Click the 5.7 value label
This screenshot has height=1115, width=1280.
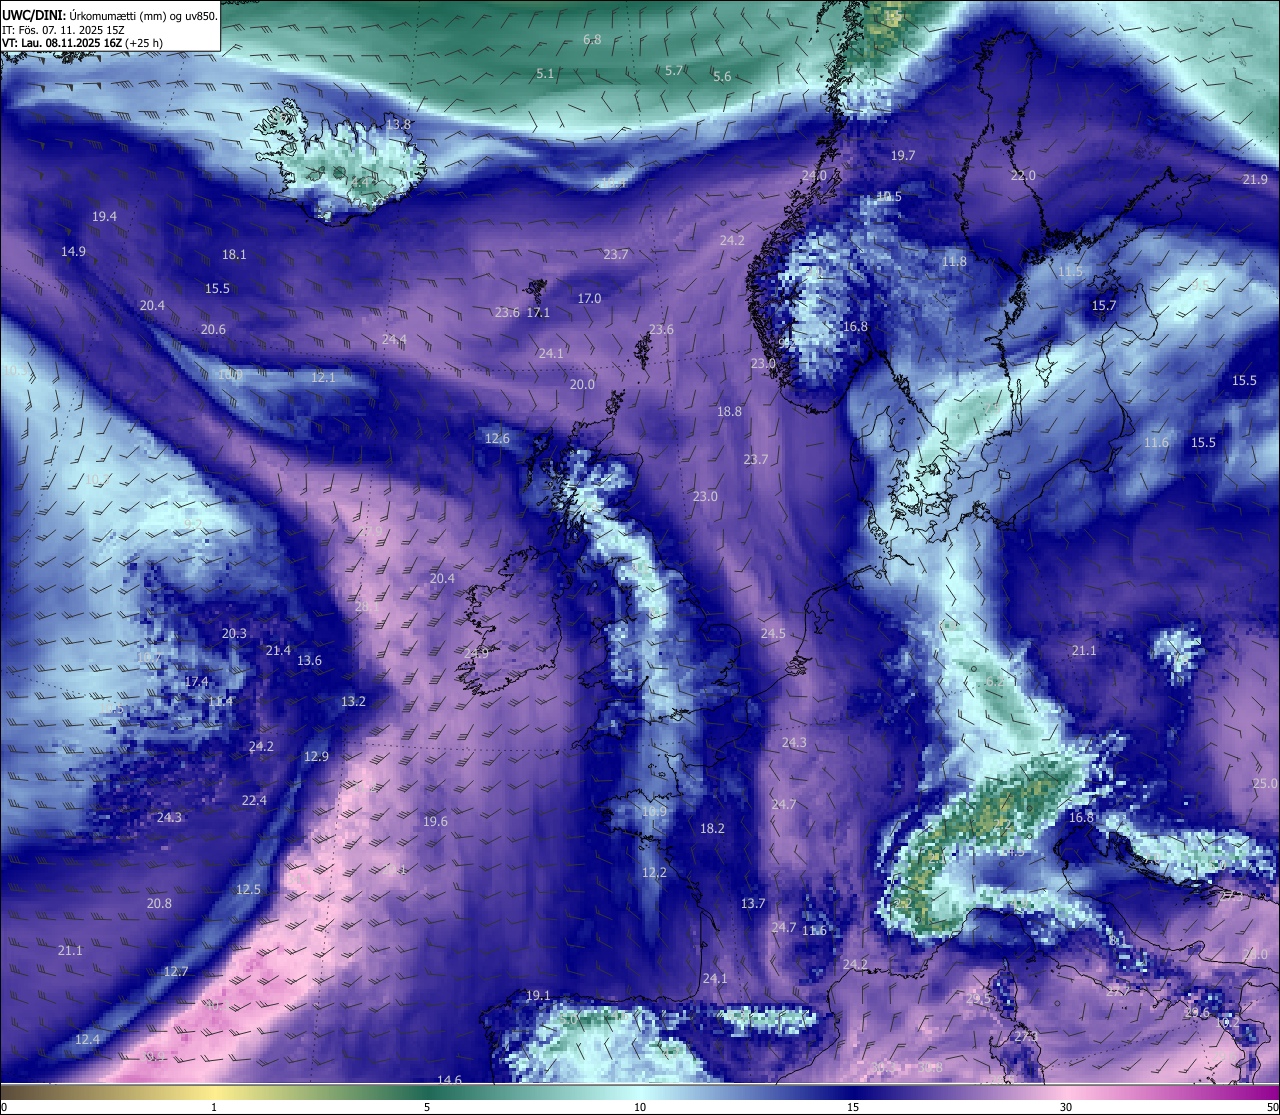coord(674,71)
